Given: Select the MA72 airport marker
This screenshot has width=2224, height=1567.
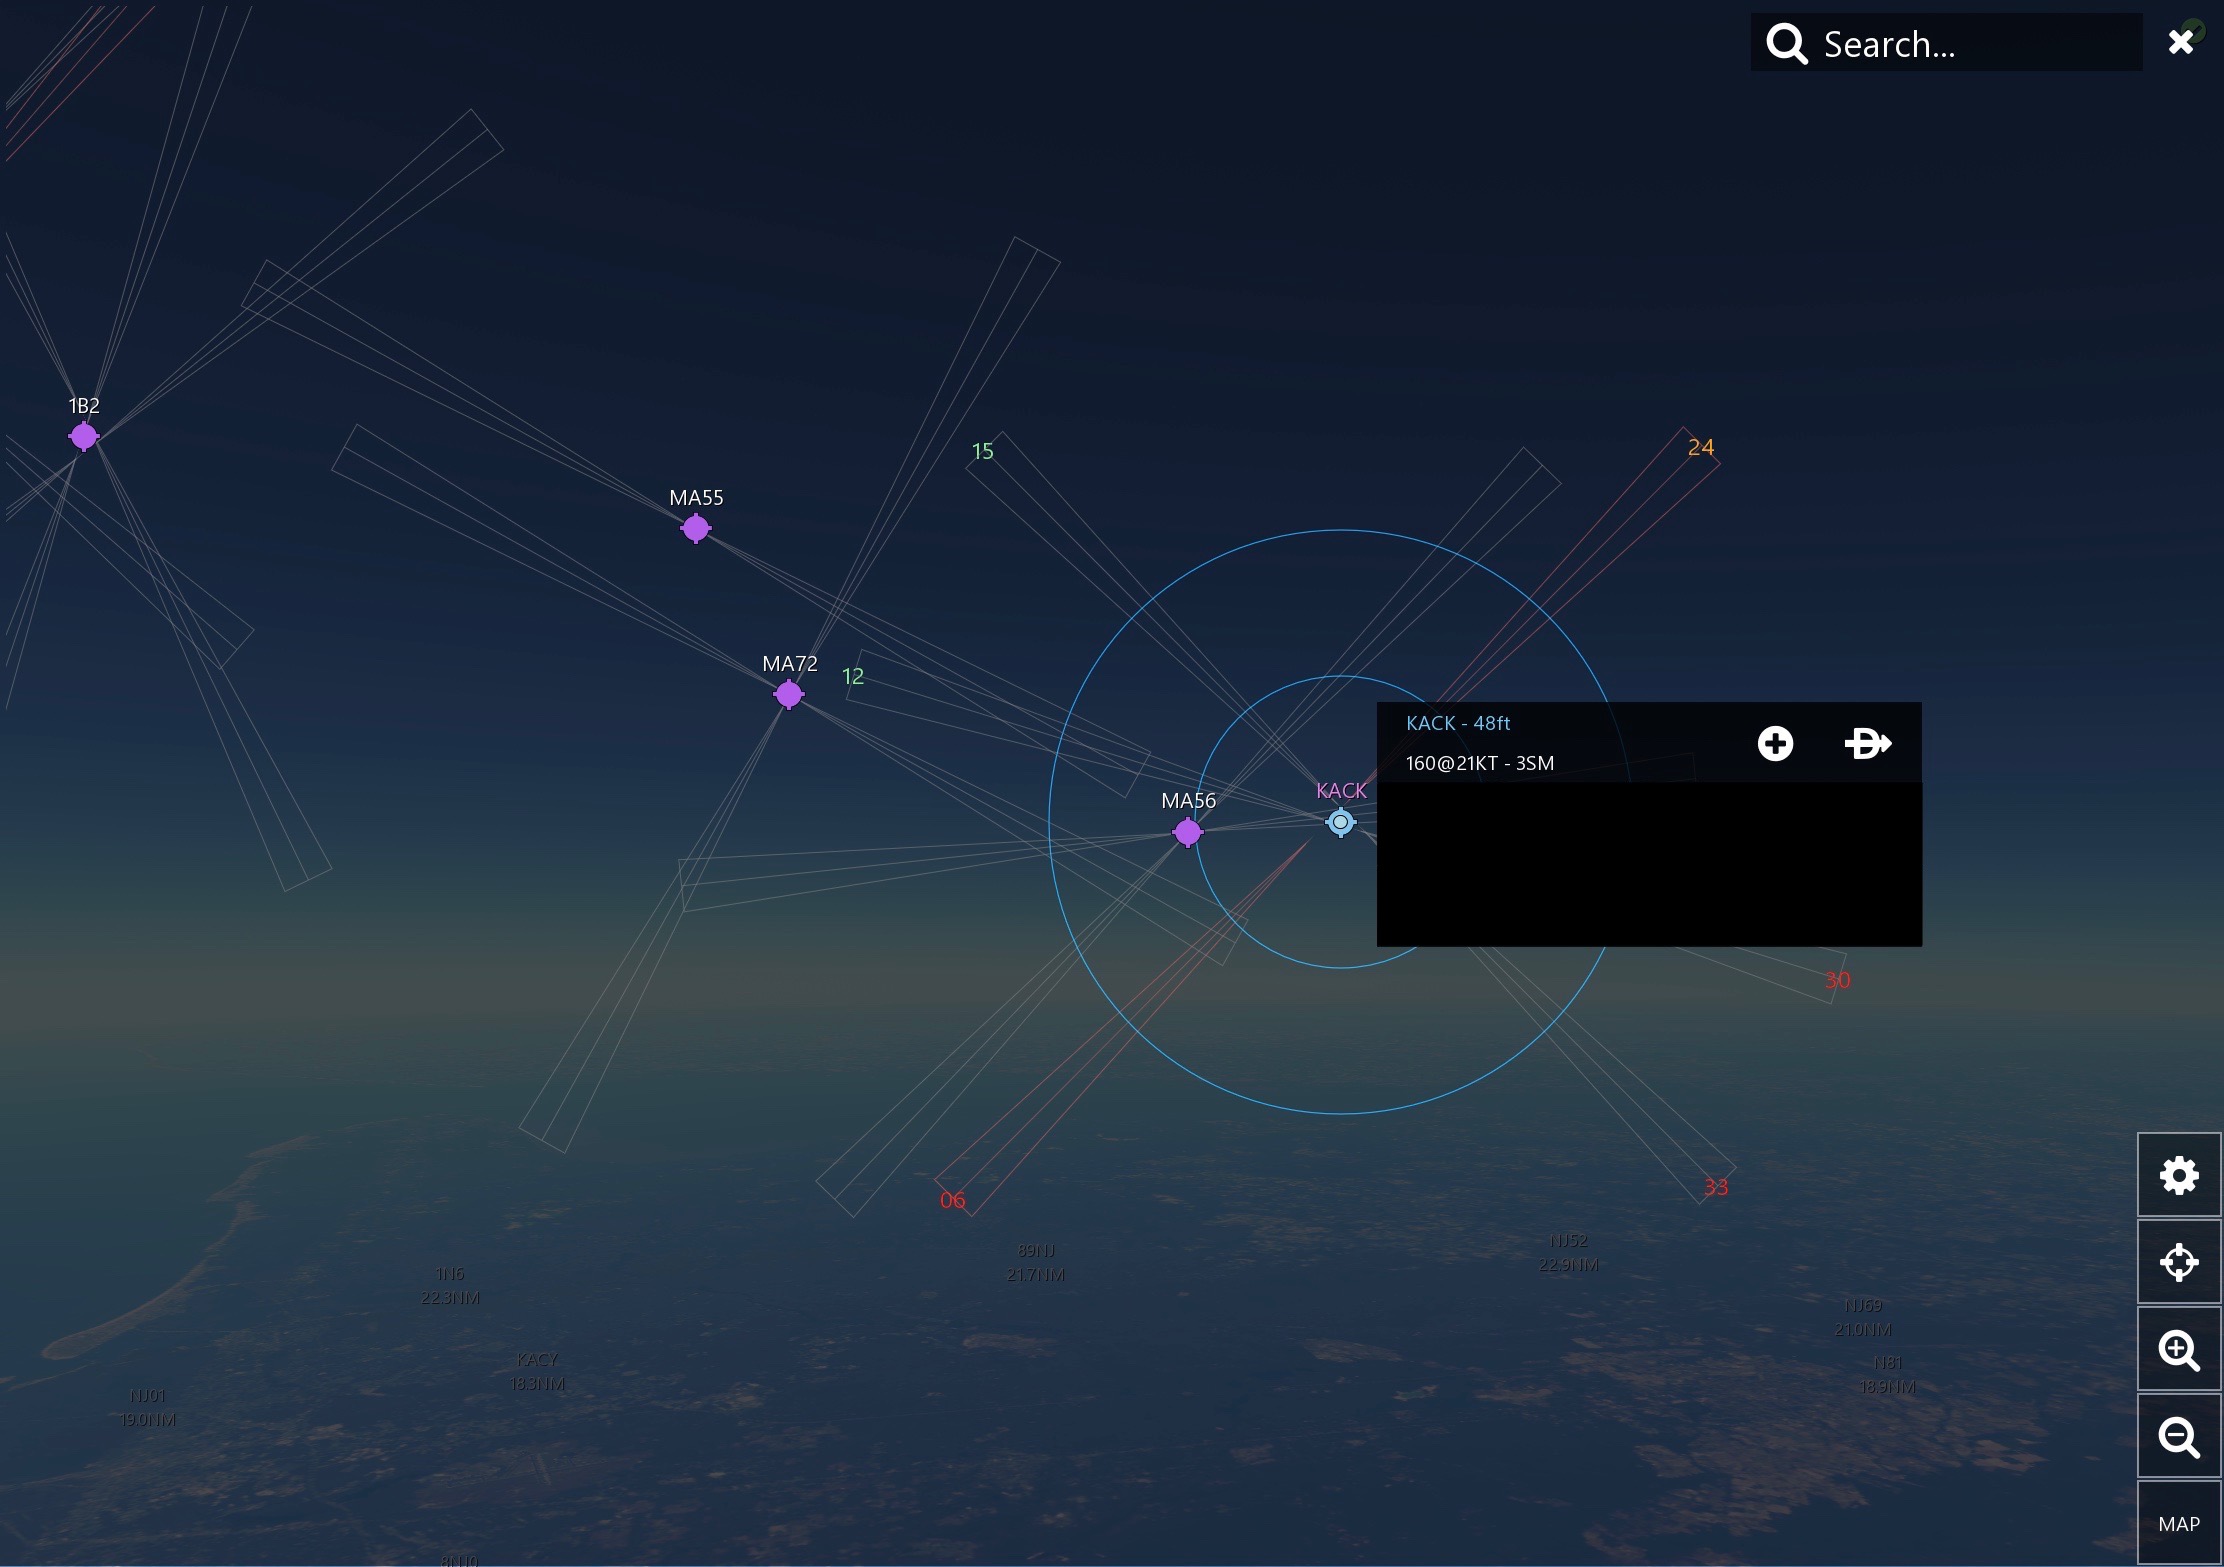Looking at the screenshot, I should (788, 694).
